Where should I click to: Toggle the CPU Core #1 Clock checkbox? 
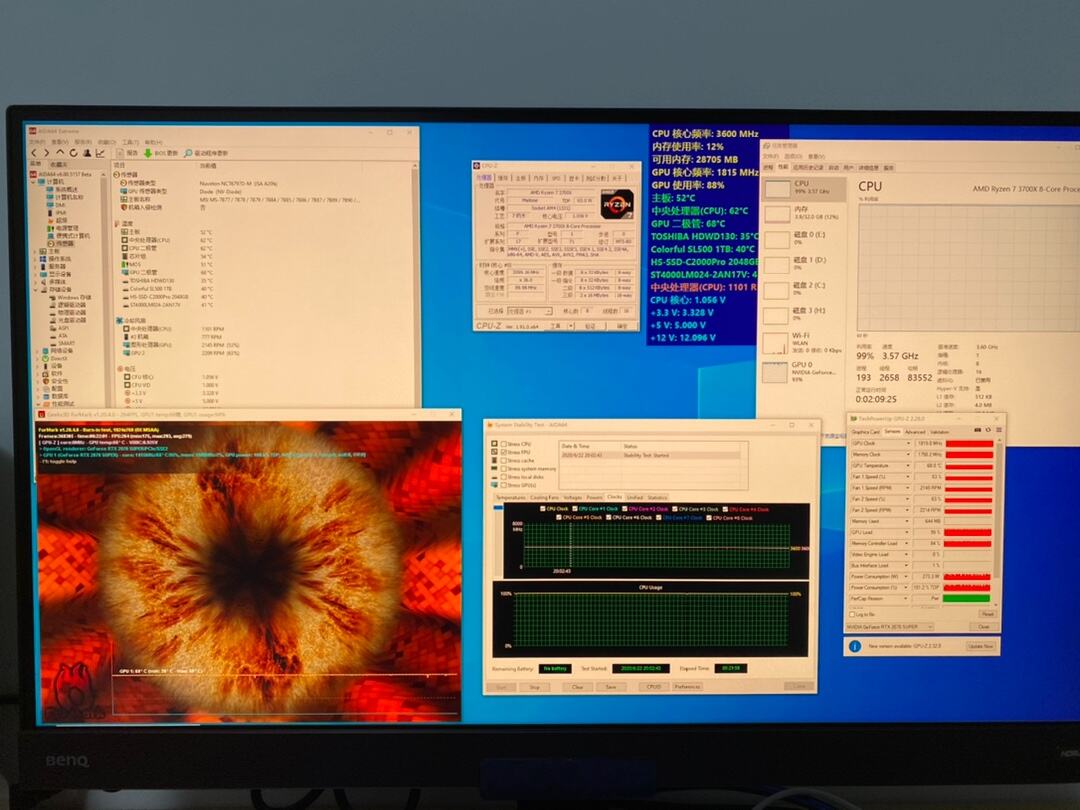(574, 509)
